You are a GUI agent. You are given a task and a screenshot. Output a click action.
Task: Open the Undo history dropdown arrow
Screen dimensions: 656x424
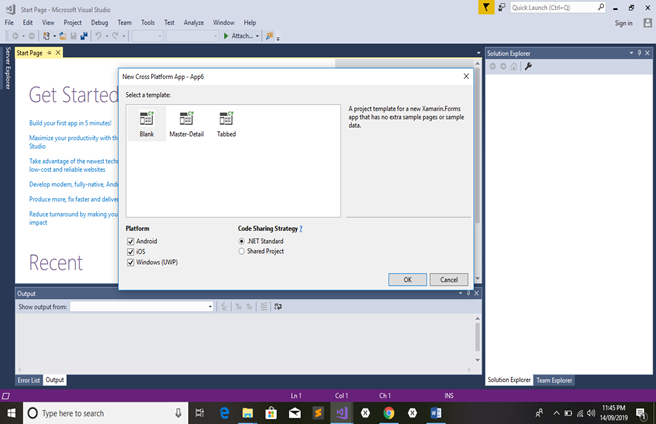(x=107, y=36)
